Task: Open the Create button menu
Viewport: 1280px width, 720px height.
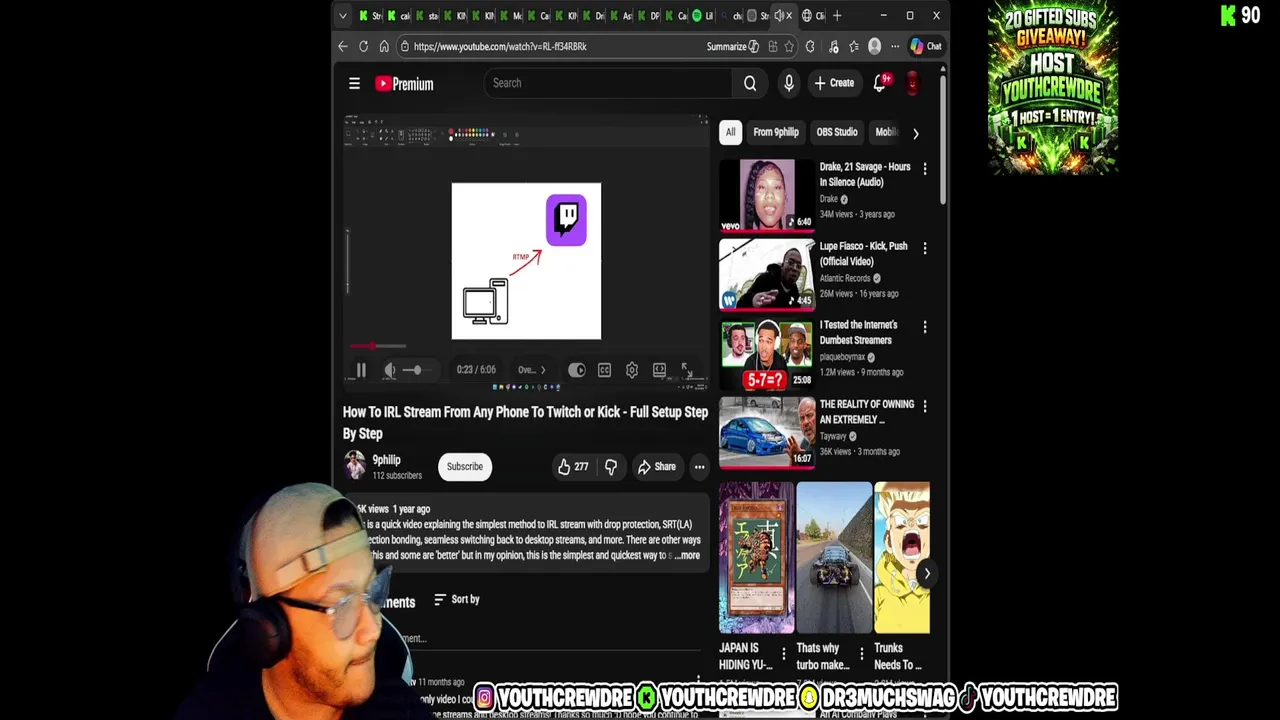Action: pos(834,83)
